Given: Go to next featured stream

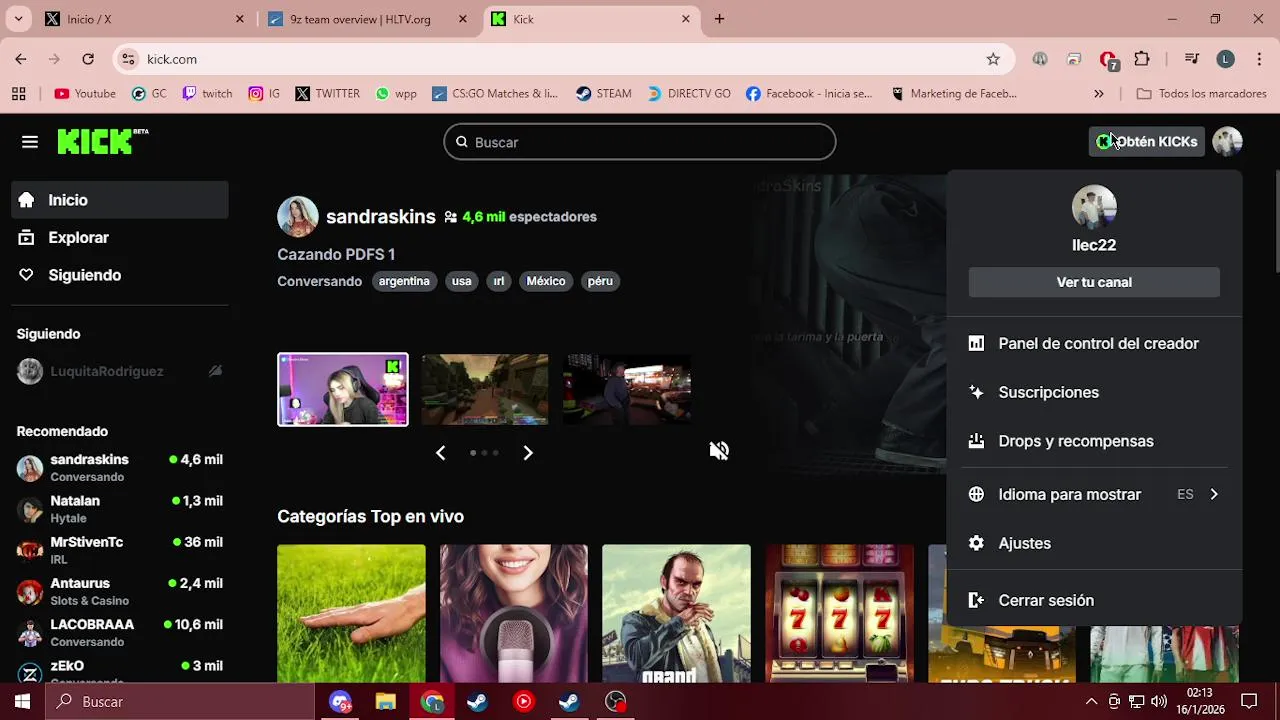Looking at the screenshot, I should pyautogui.click(x=528, y=453).
